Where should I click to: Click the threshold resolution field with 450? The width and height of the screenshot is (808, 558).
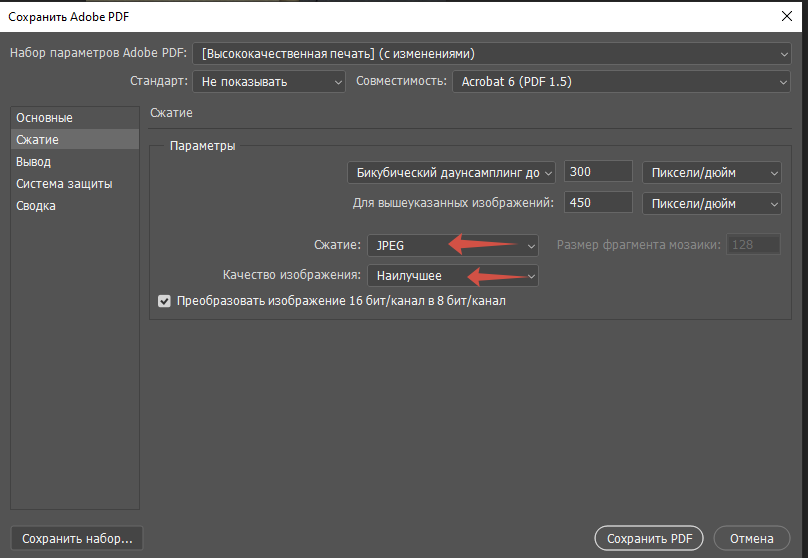pyautogui.click(x=598, y=202)
